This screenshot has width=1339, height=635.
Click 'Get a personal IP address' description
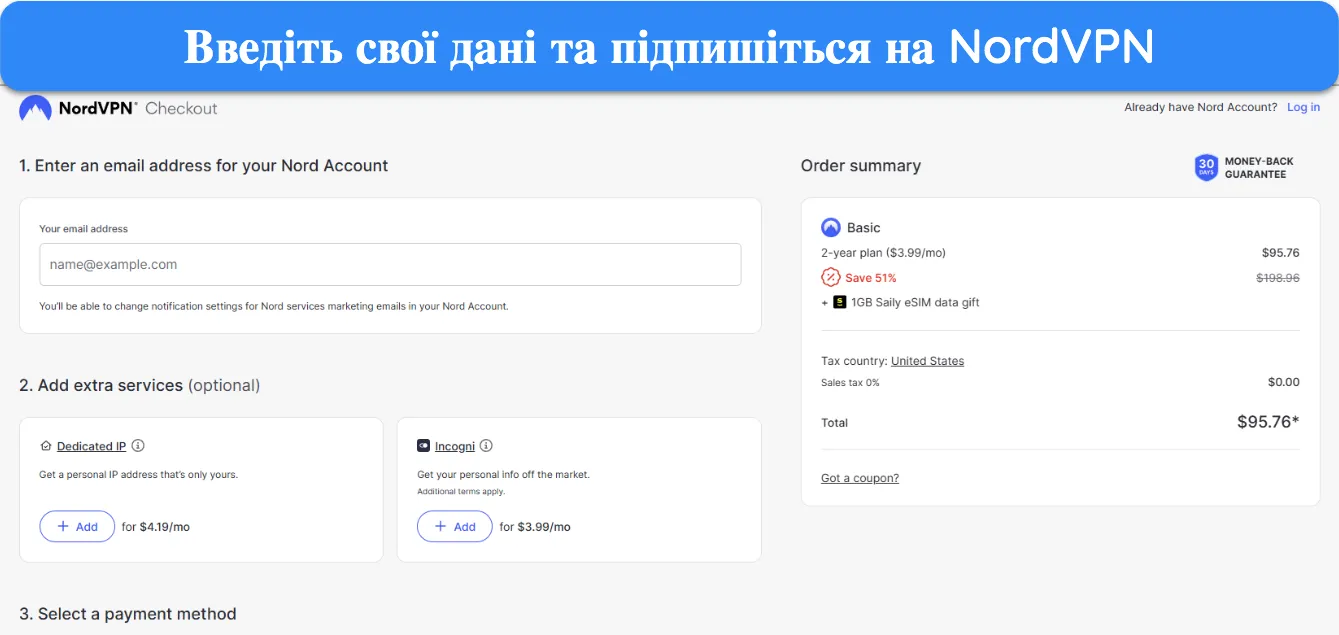point(138,474)
